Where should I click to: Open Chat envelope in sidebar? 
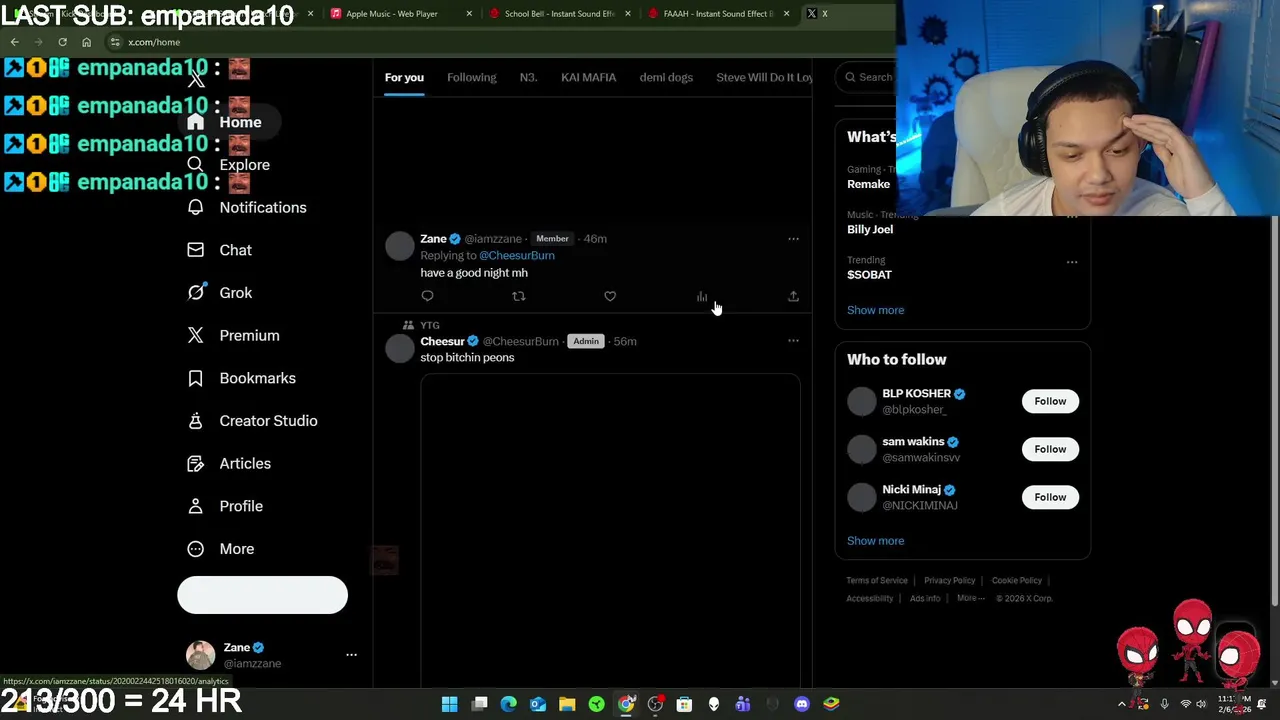220,250
